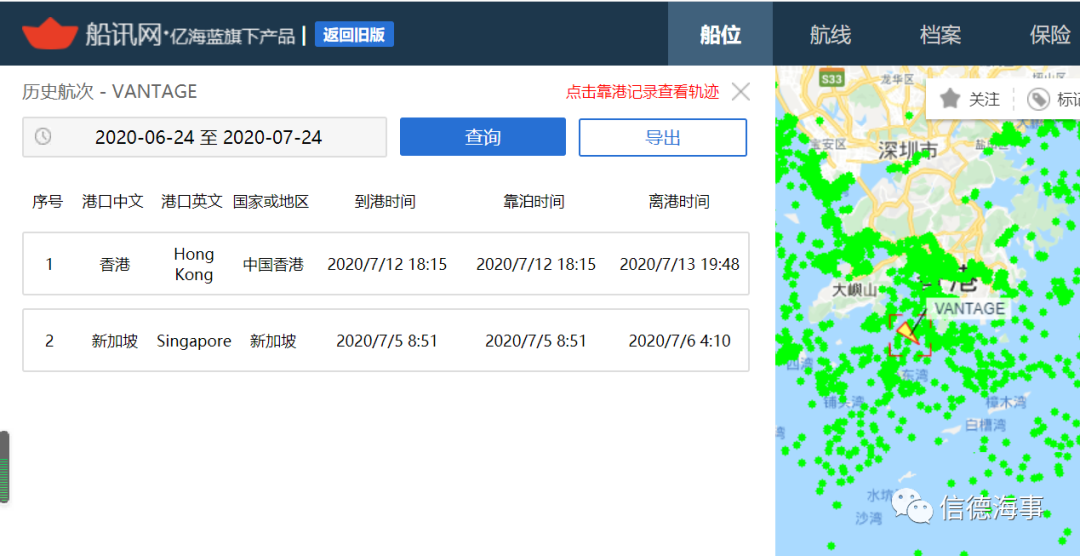
Task: Click the 关注 follow label
Action: click(984, 100)
